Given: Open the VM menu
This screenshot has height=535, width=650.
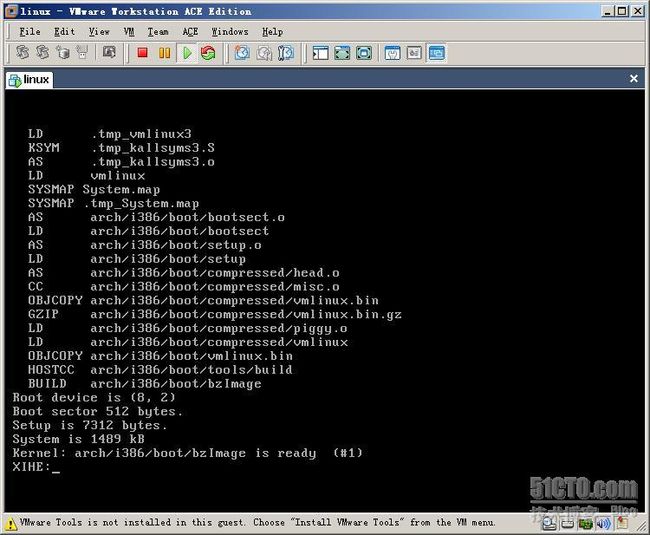Looking at the screenshot, I should click(x=129, y=31).
